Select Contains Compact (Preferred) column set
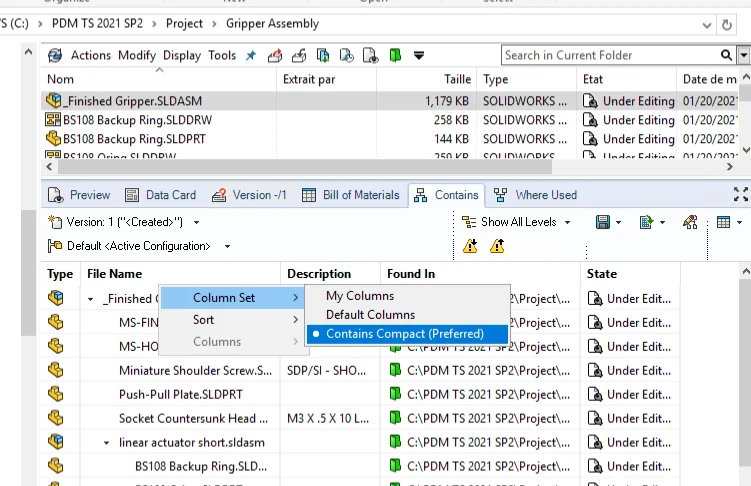Image resolution: width=751 pixels, height=486 pixels. pos(405,334)
